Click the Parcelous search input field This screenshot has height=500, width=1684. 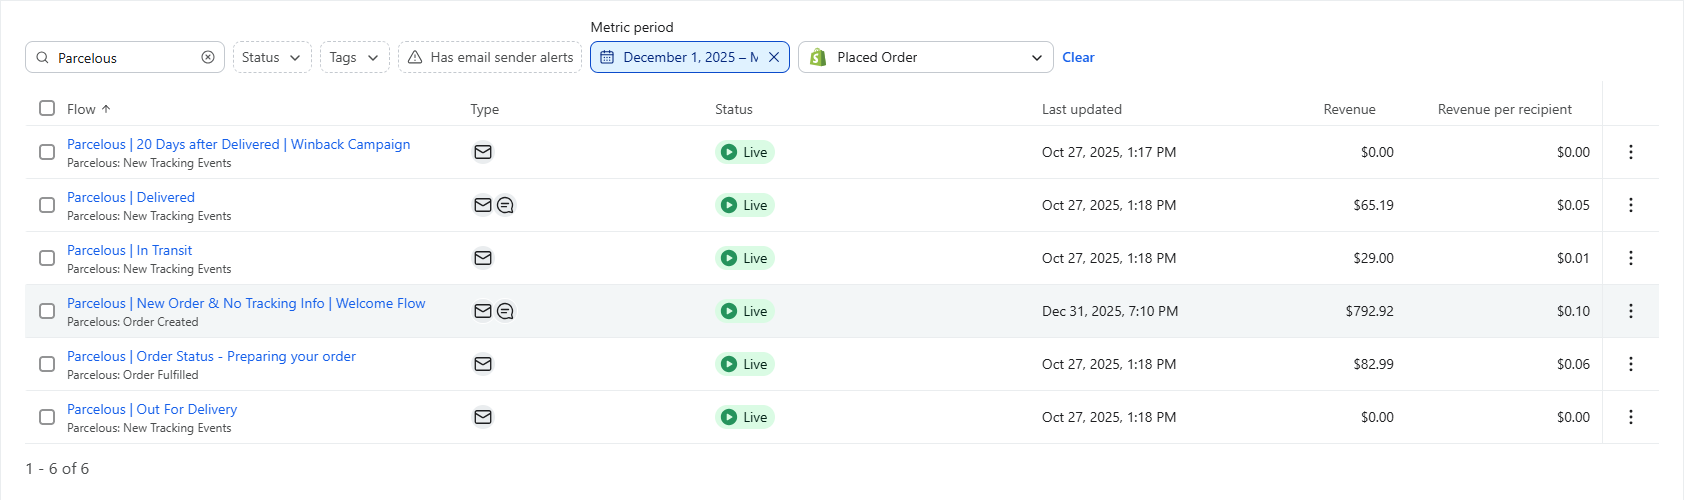point(125,57)
